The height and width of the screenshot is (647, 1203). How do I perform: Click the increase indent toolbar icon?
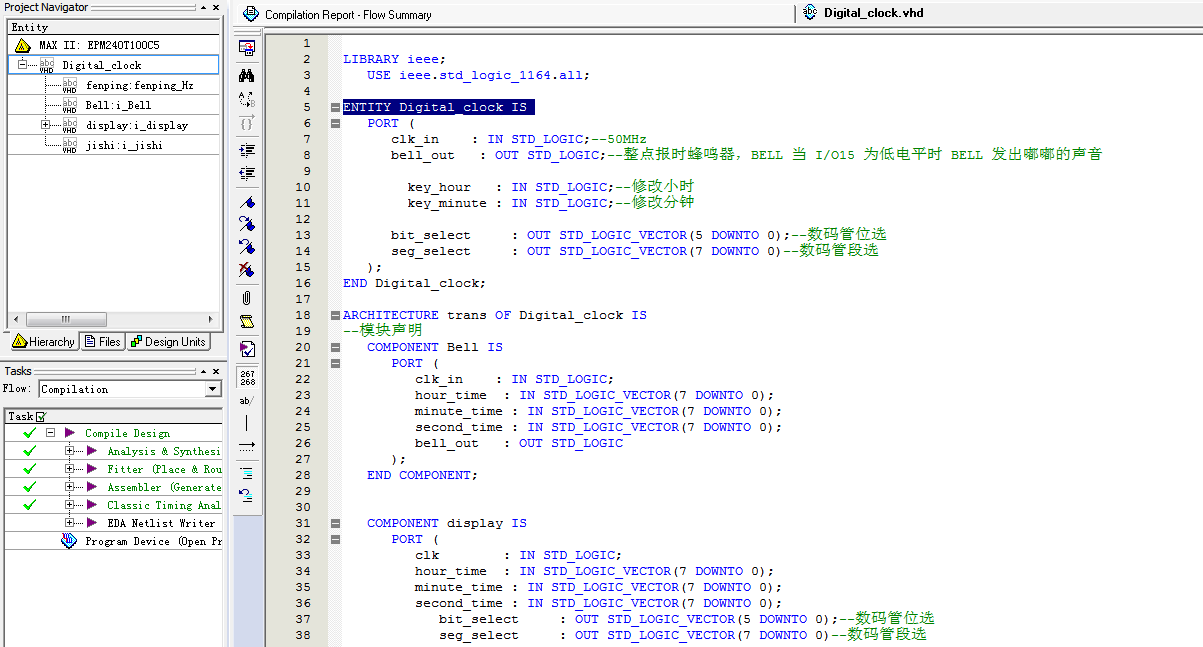[247, 150]
